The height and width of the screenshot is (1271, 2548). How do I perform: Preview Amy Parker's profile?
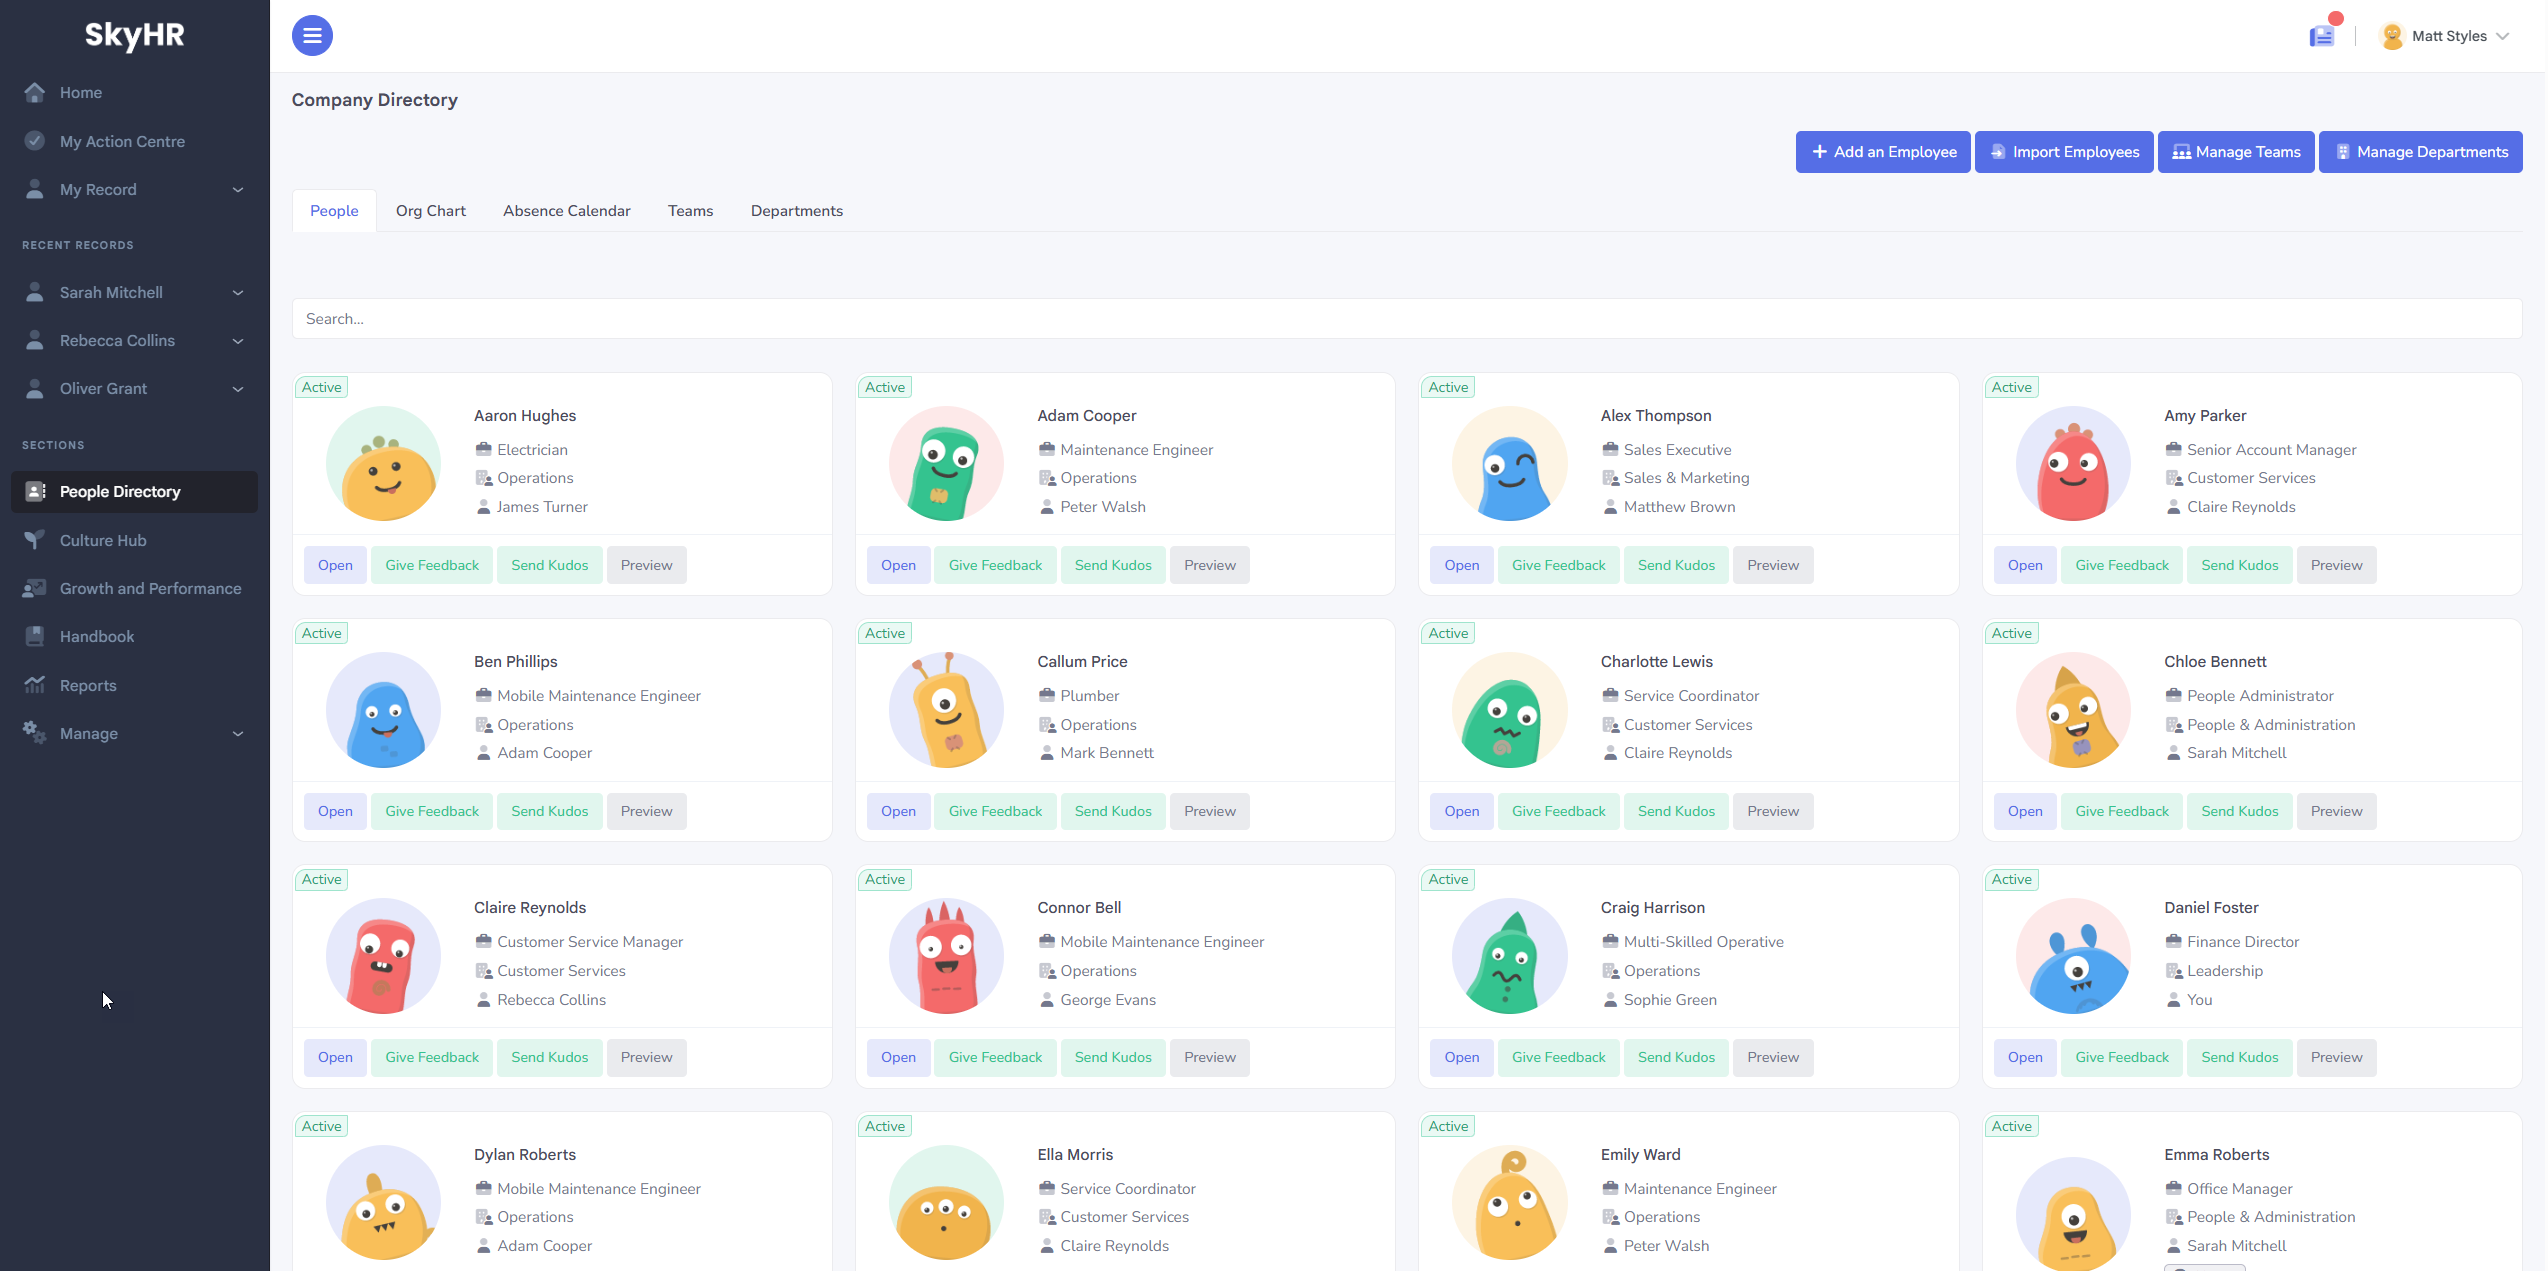2336,565
